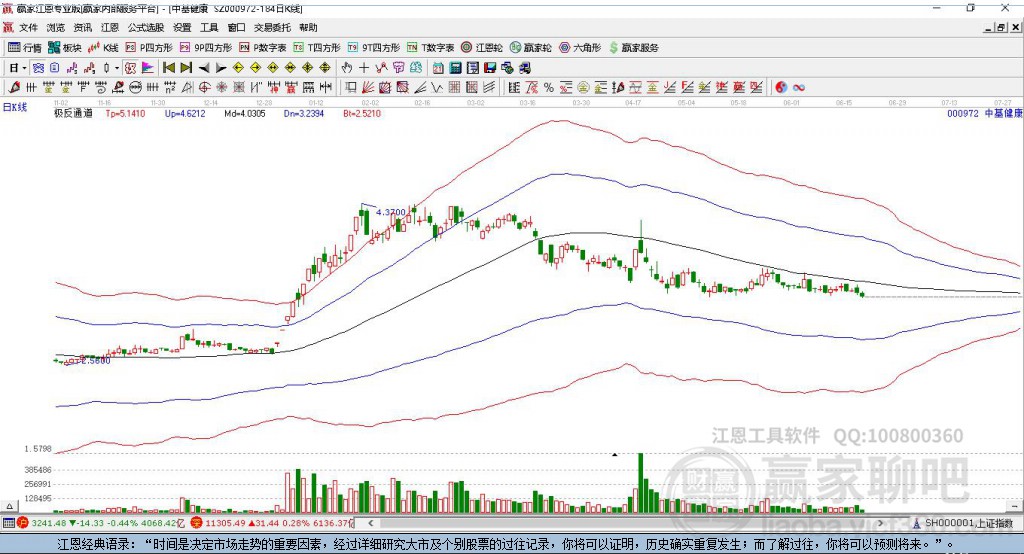Image resolution: width=1024 pixels, height=554 pixels.
Task: Open the 赢家轮 wheel tool
Action: (531, 48)
